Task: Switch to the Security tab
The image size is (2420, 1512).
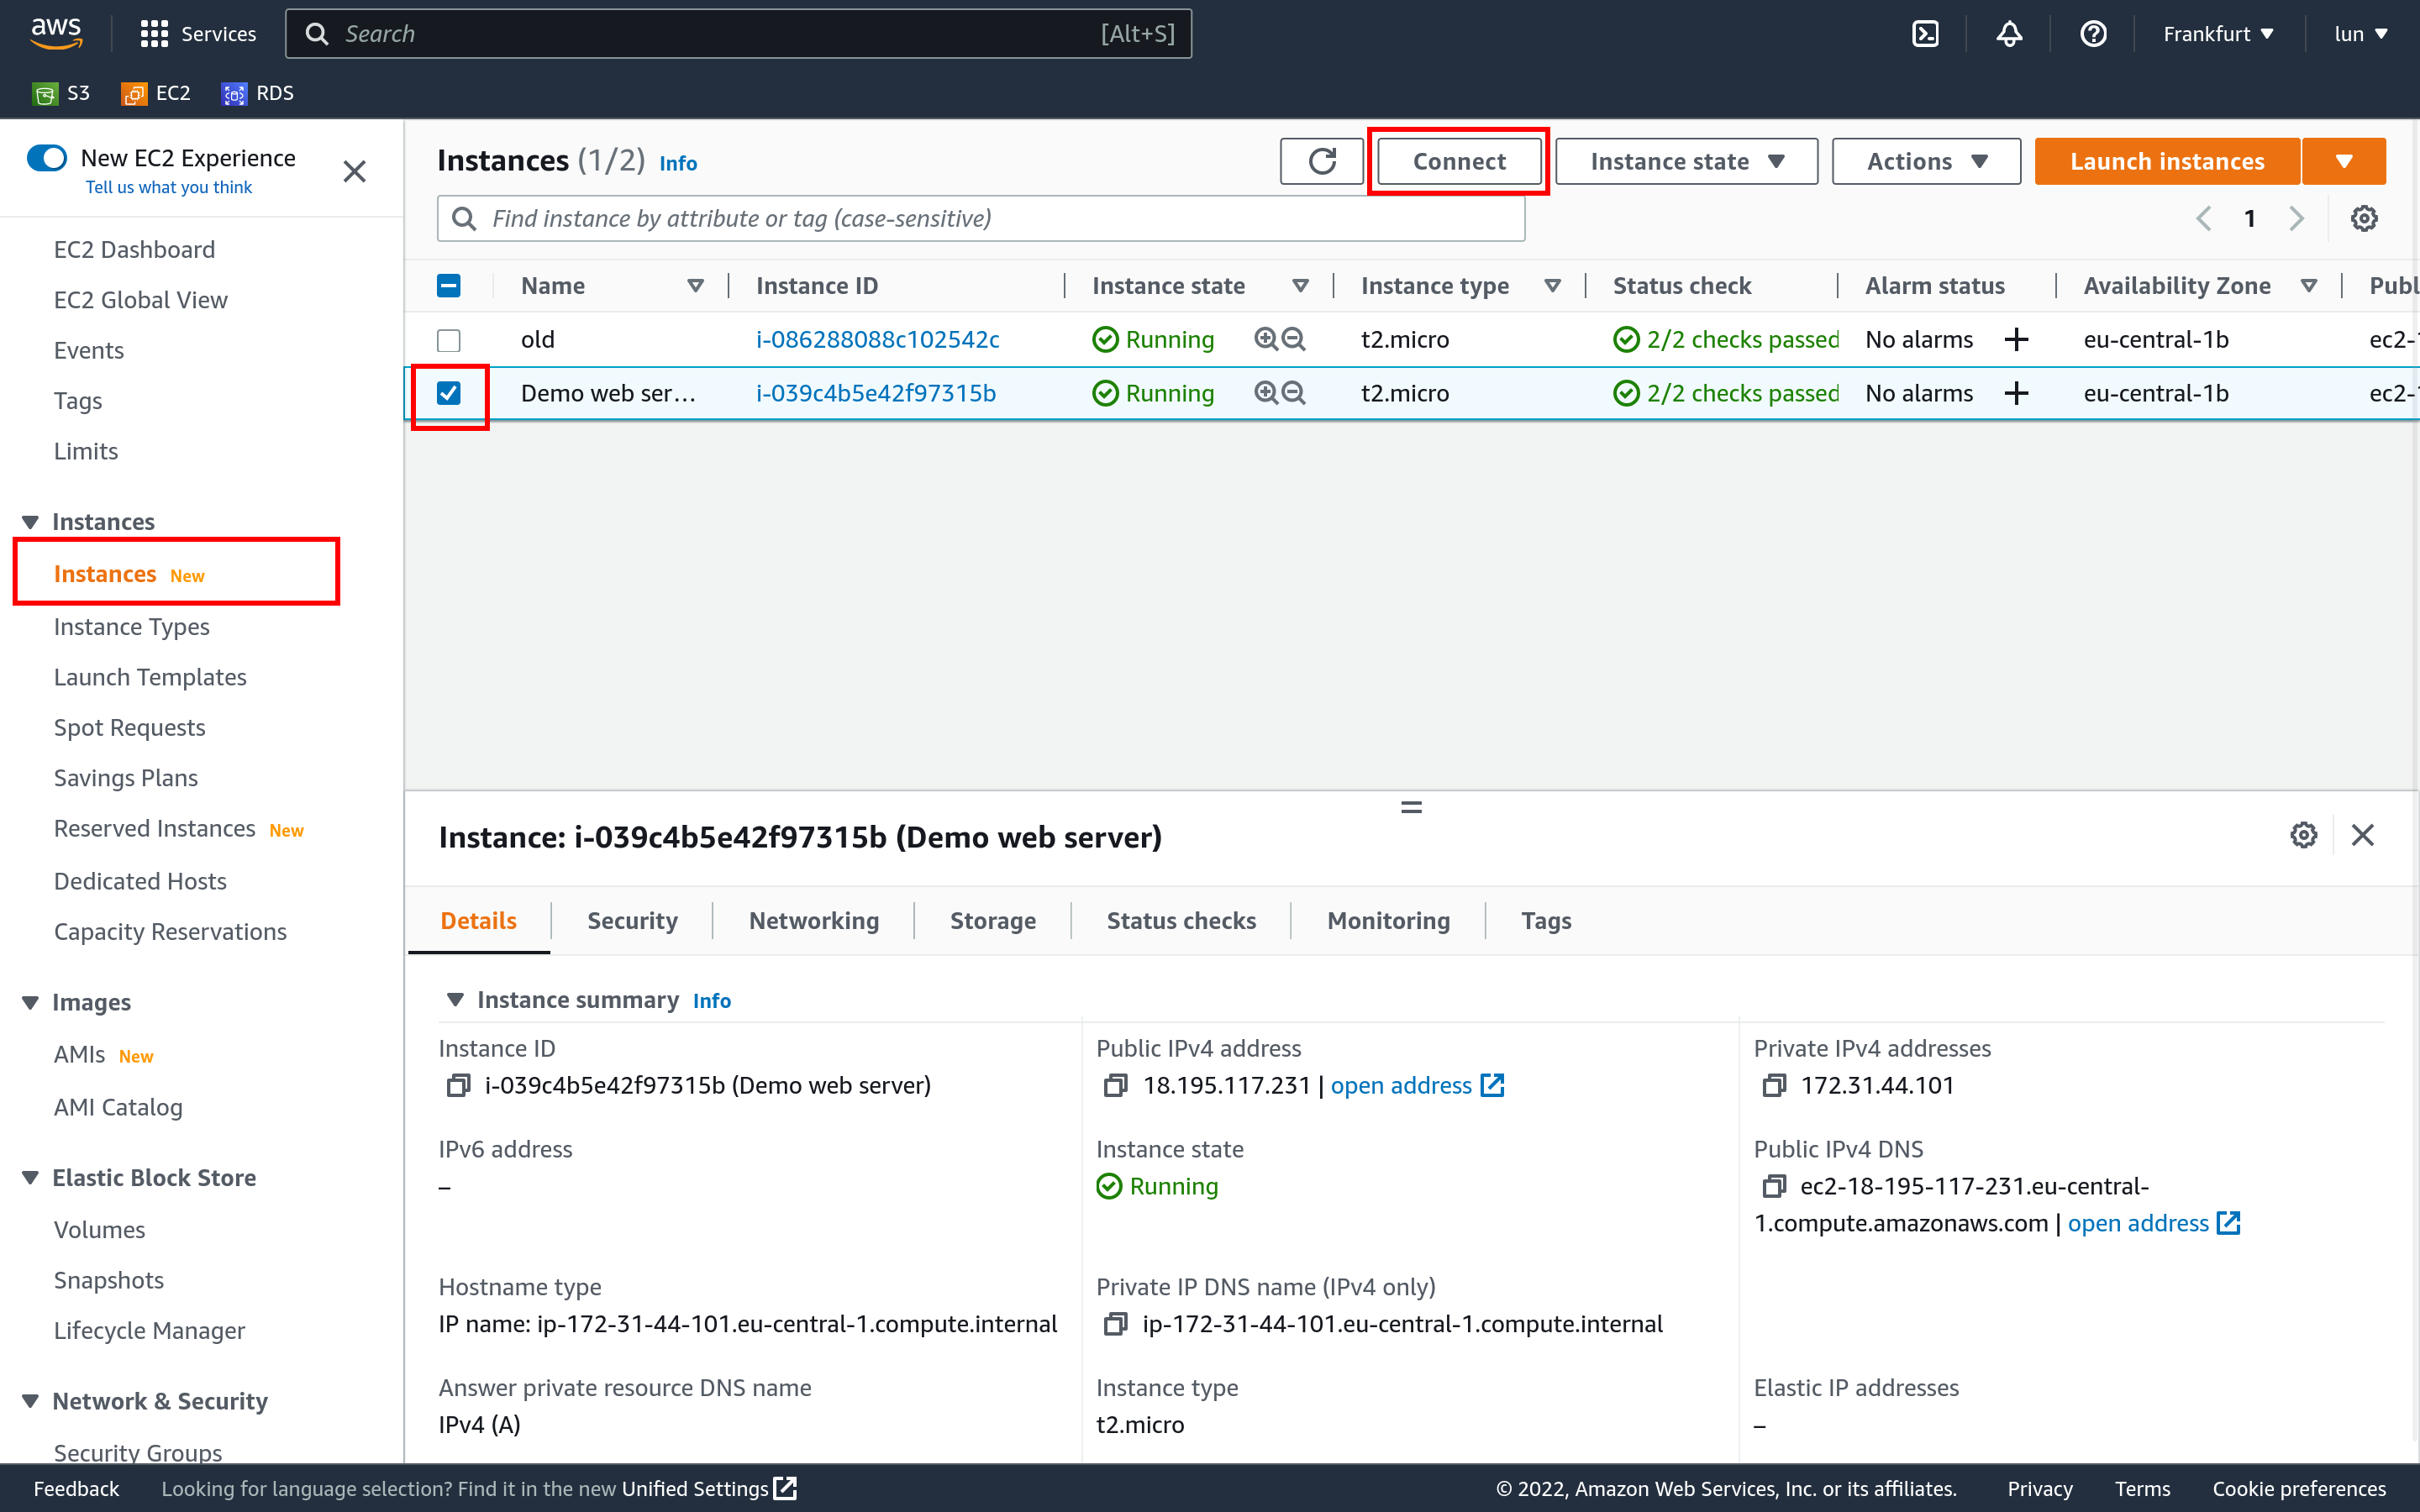Action: tap(632, 920)
